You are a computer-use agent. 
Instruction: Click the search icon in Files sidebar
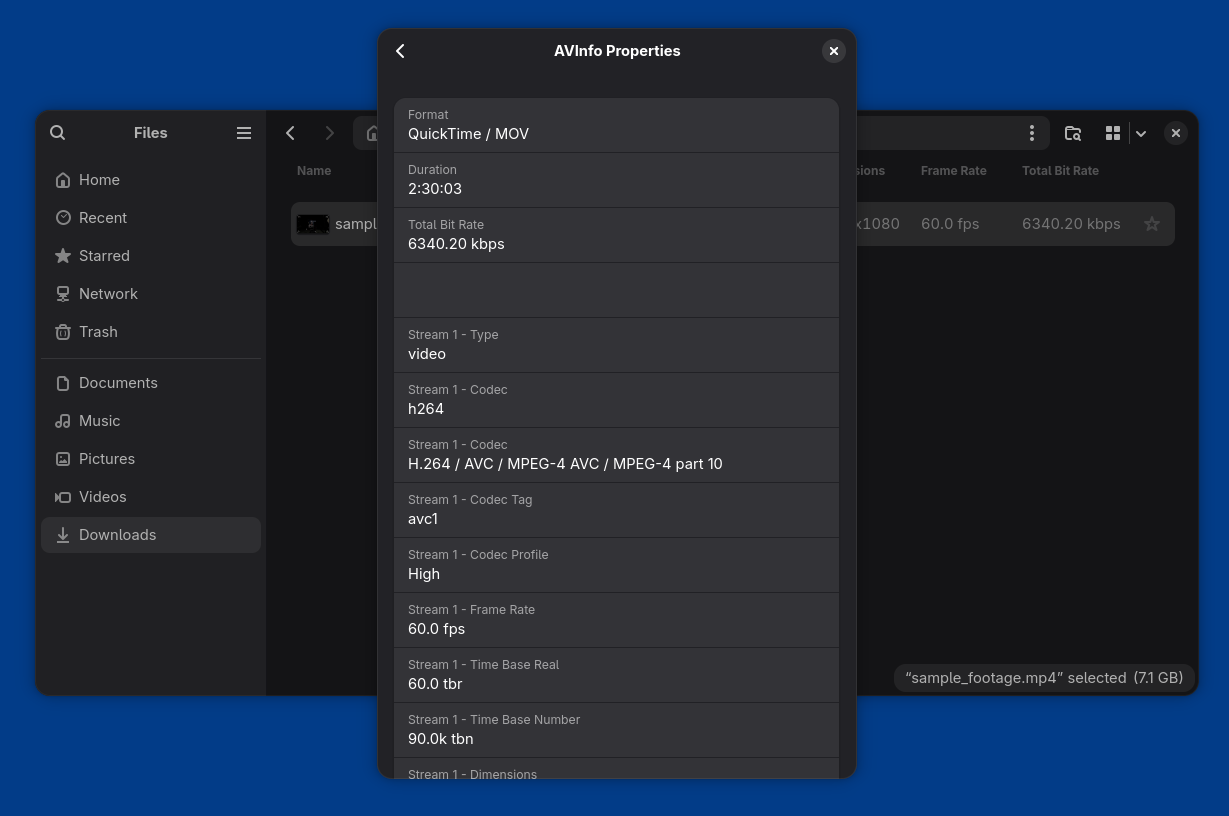tap(58, 133)
